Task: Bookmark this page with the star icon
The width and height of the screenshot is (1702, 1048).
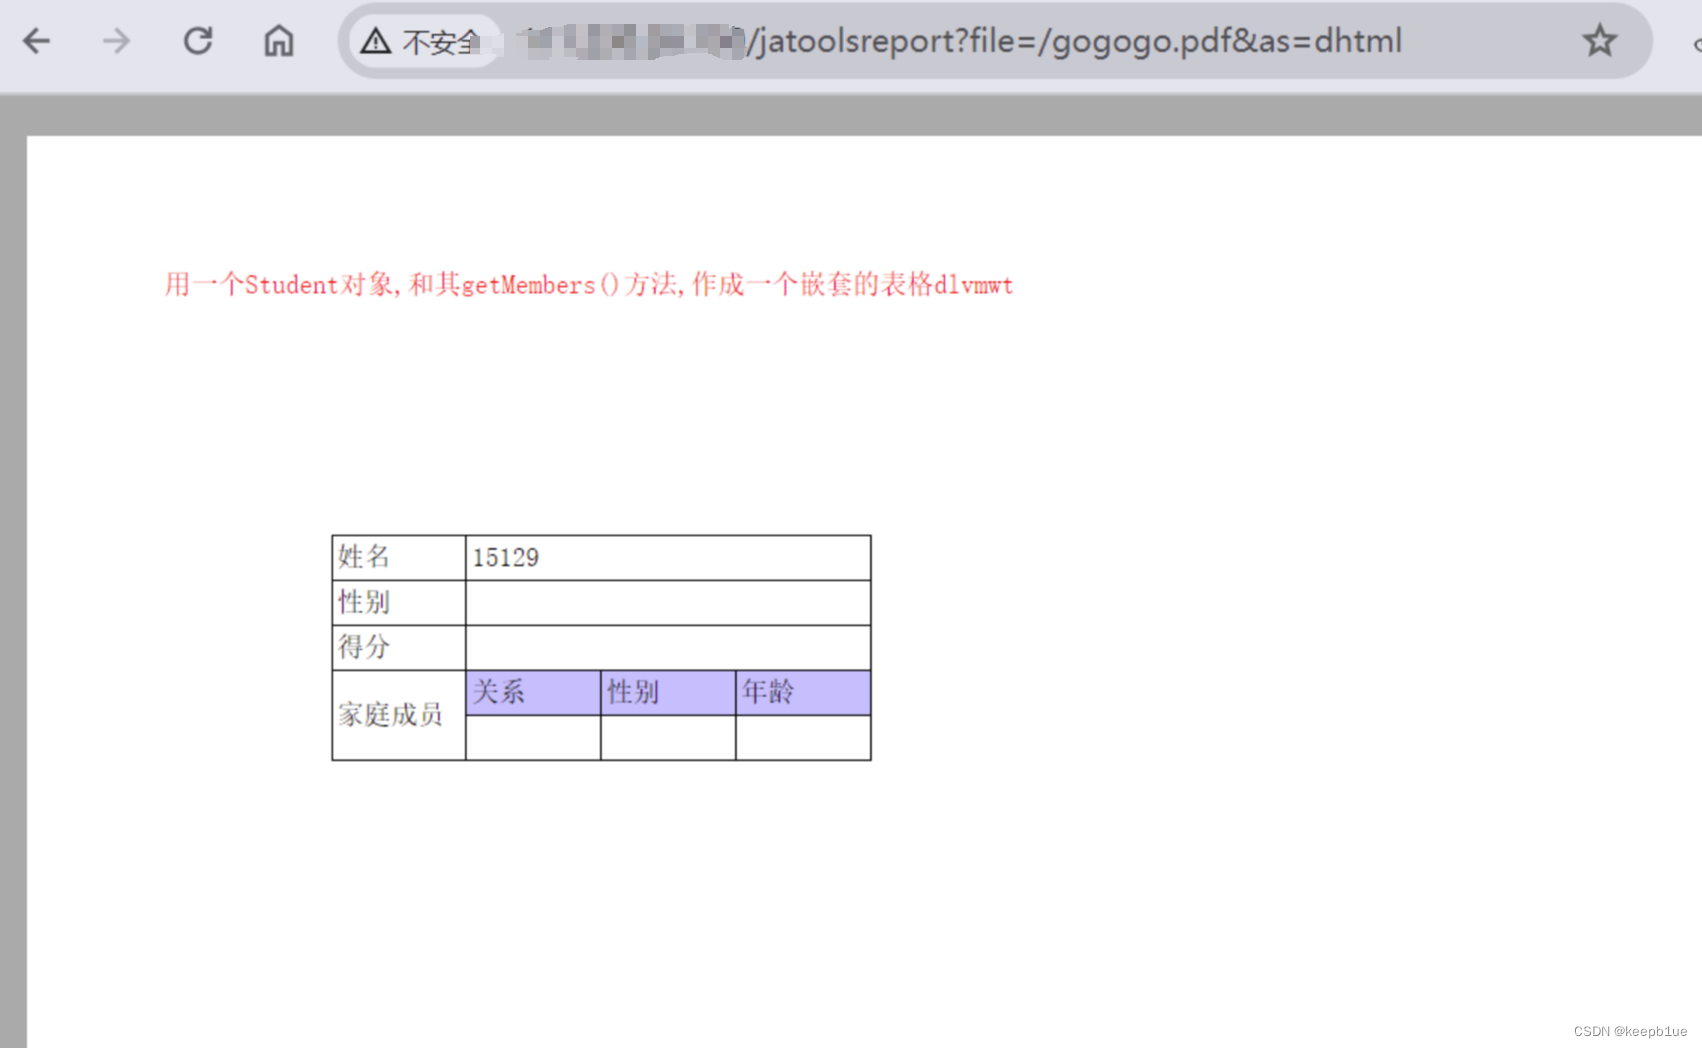Action: click(x=1599, y=41)
